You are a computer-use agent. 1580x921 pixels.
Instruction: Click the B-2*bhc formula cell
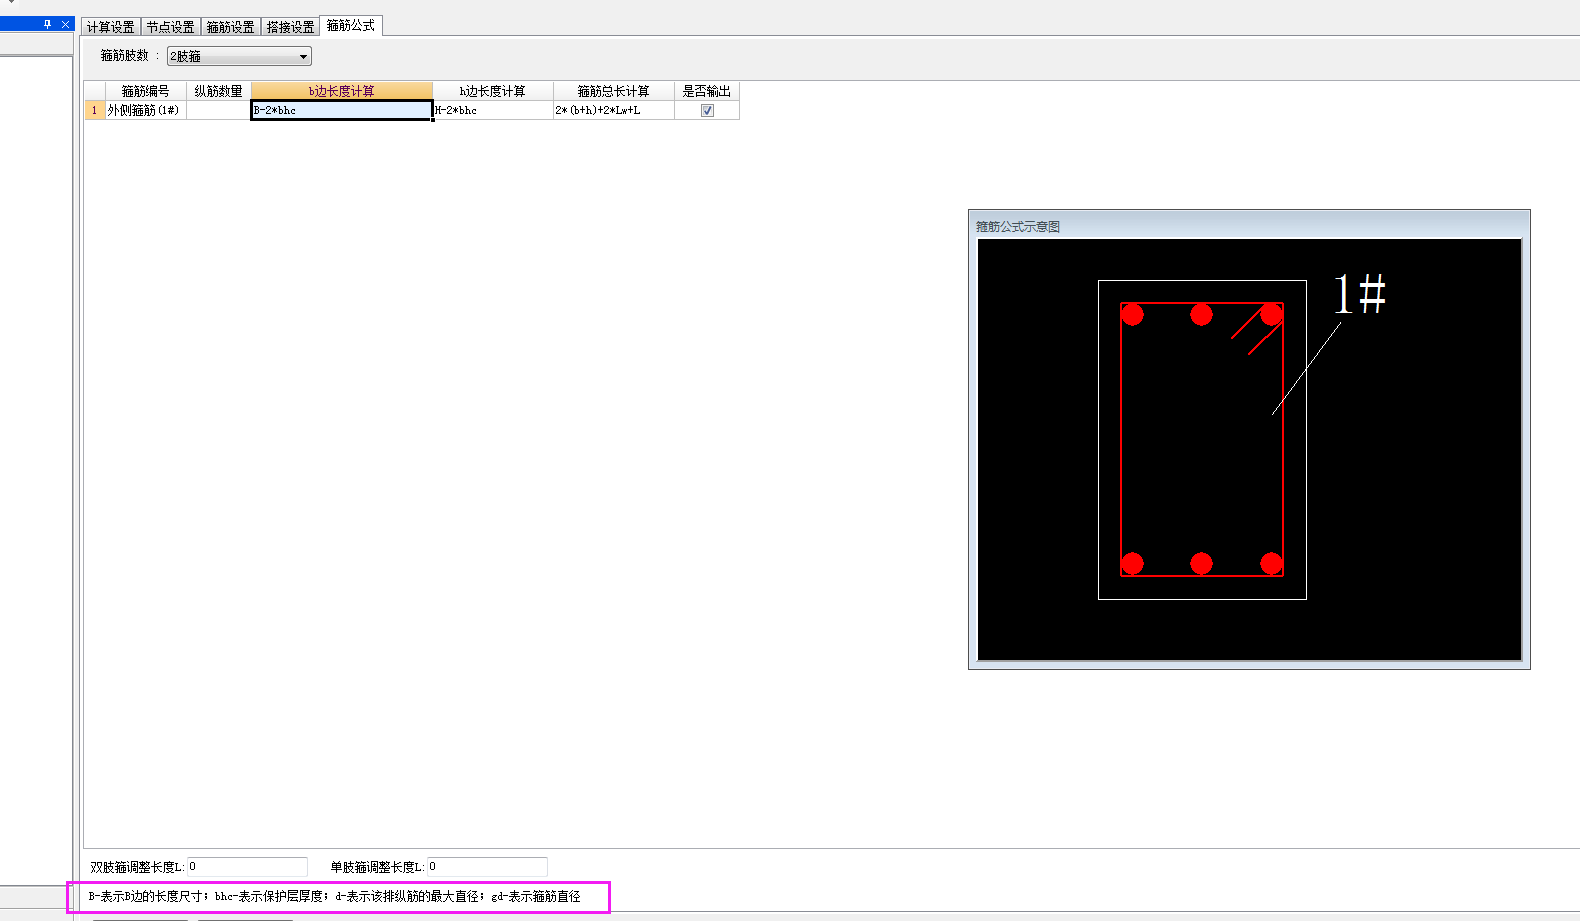click(x=341, y=110)
